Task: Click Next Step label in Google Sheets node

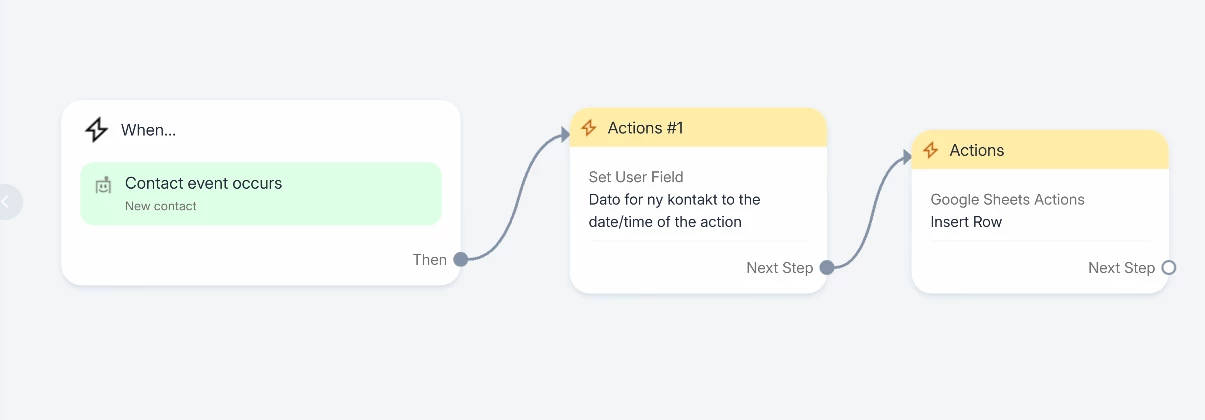Action: click(1121, 268)
